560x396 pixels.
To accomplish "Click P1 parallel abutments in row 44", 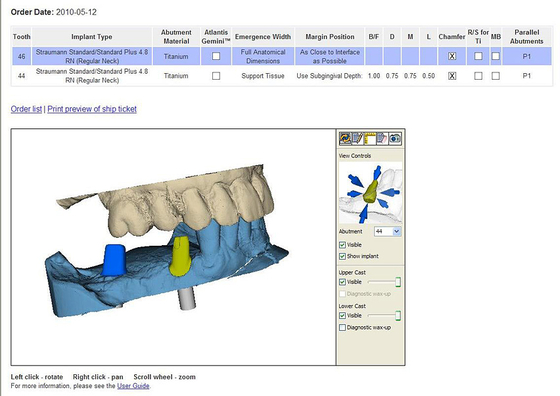I will coord(526,76).
